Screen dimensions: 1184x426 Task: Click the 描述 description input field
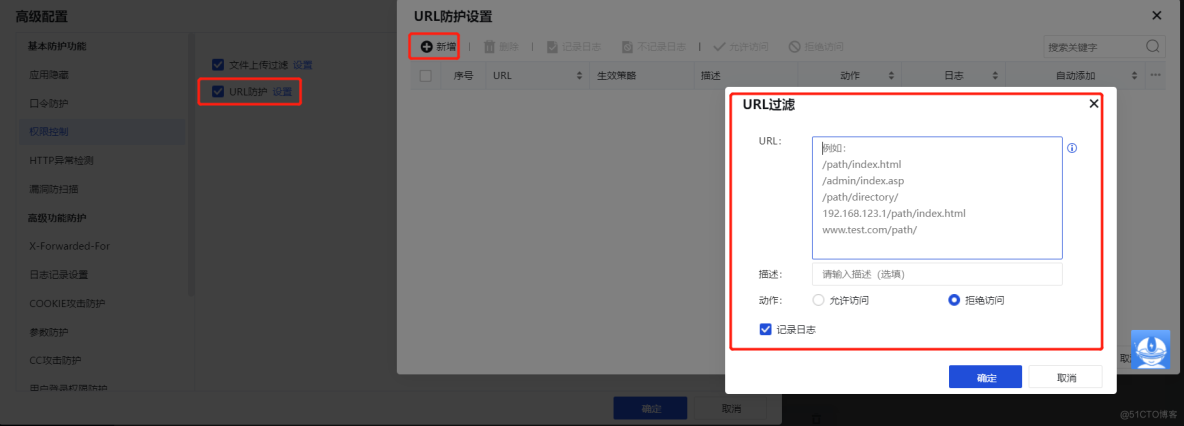pos(937,274)
